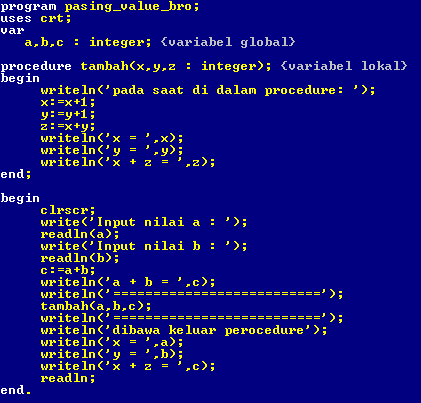421x403 pixels.
Task: Place cursor on the uses crt line
Action: coord(36,18)
